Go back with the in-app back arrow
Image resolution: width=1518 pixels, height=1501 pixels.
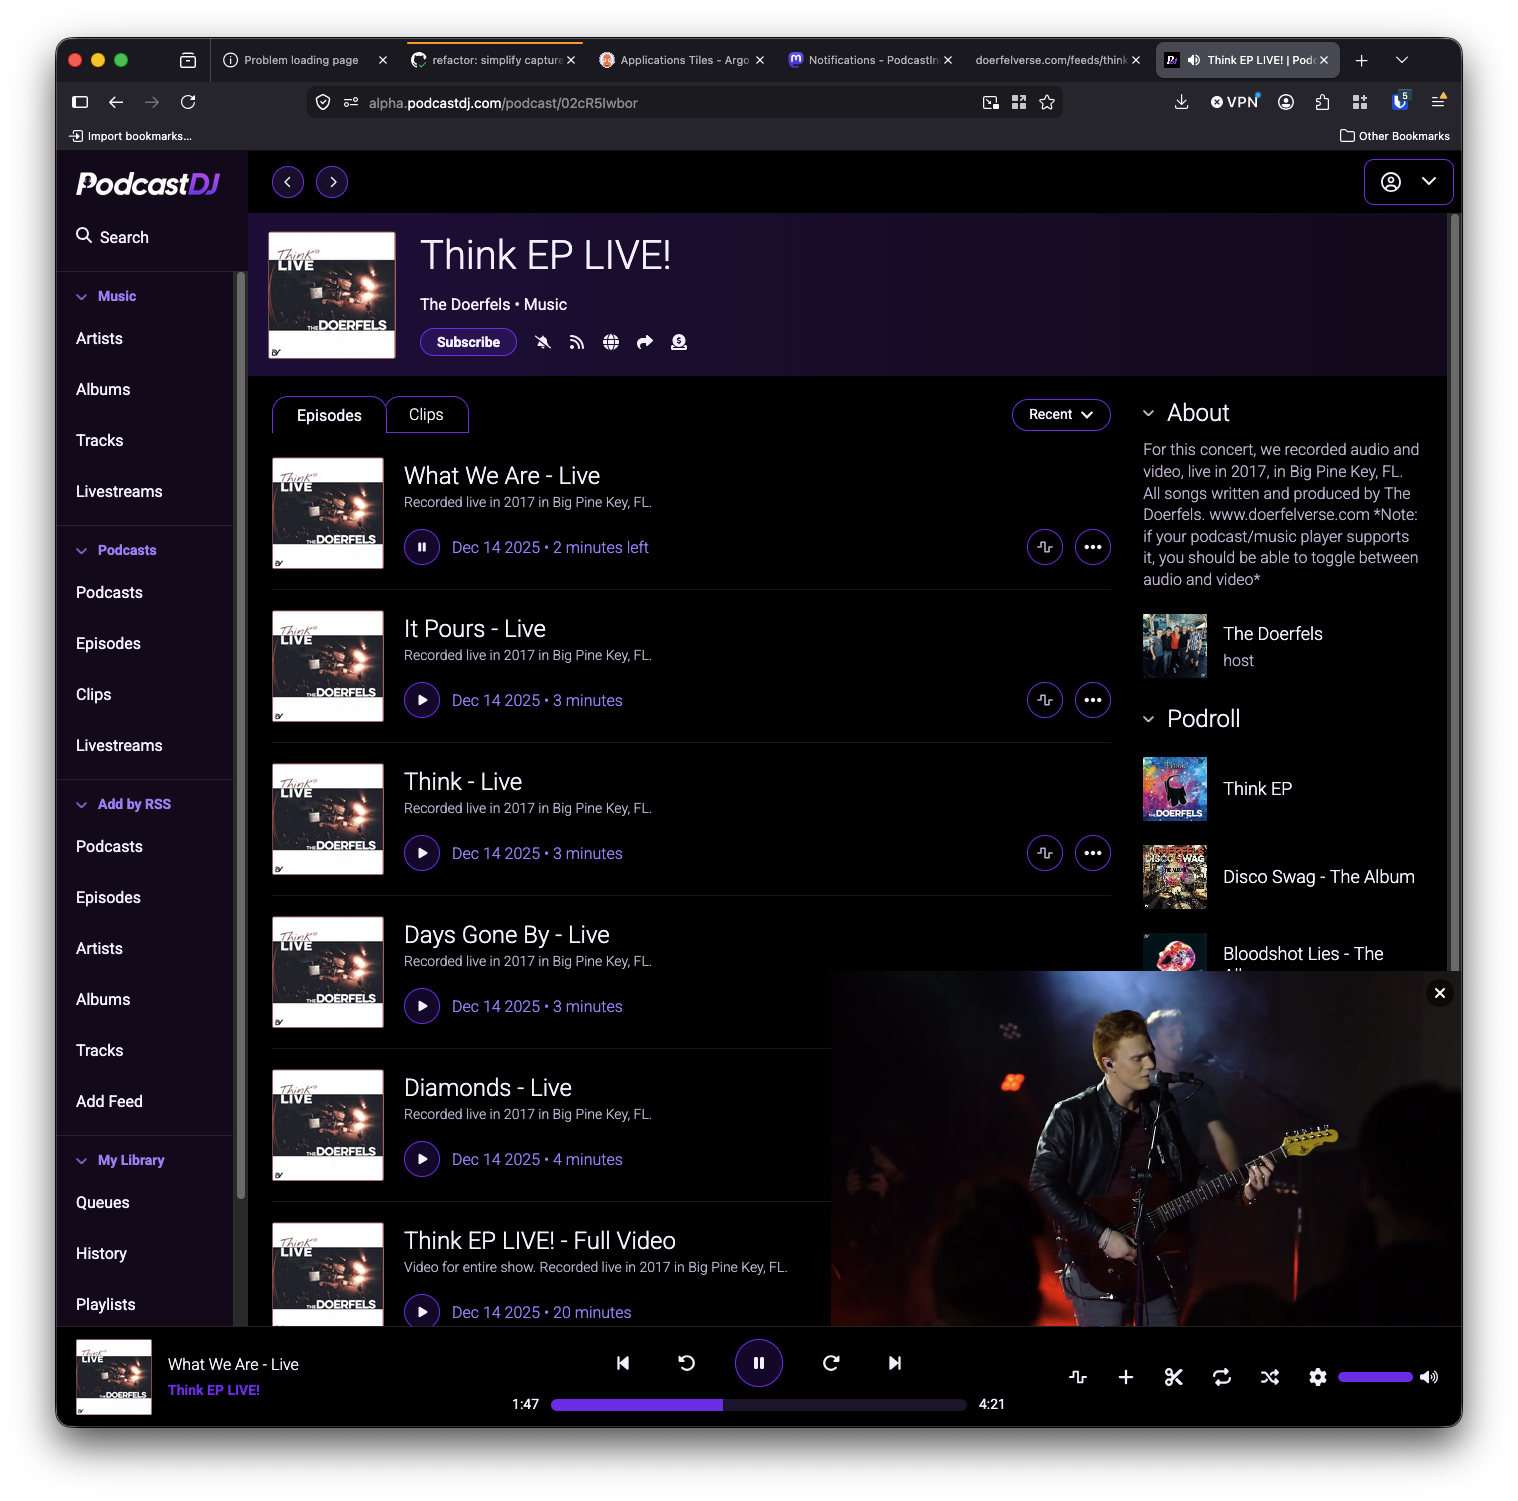click(288, 182)
